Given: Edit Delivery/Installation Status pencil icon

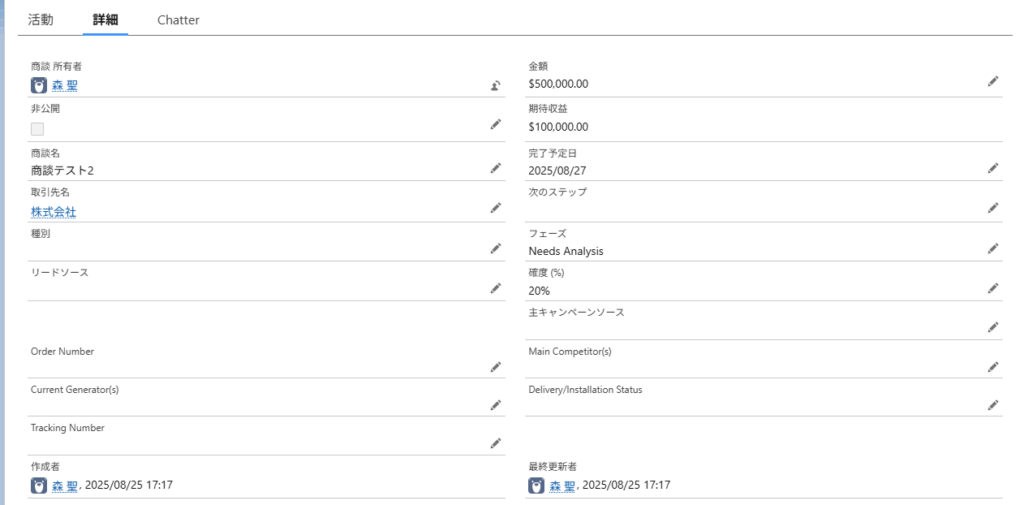Looking at the screenshot, I should click(x=993, y=405).
